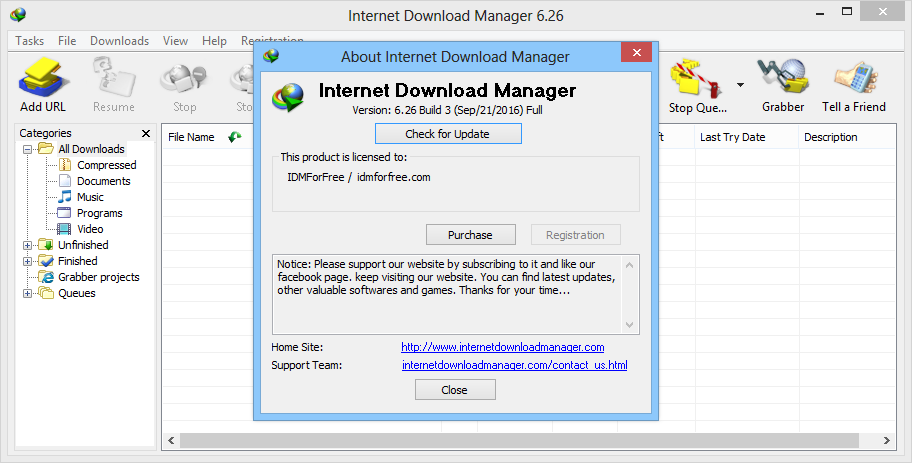Click the version 6.26 Build 3 text

click(x=447, y=110)
